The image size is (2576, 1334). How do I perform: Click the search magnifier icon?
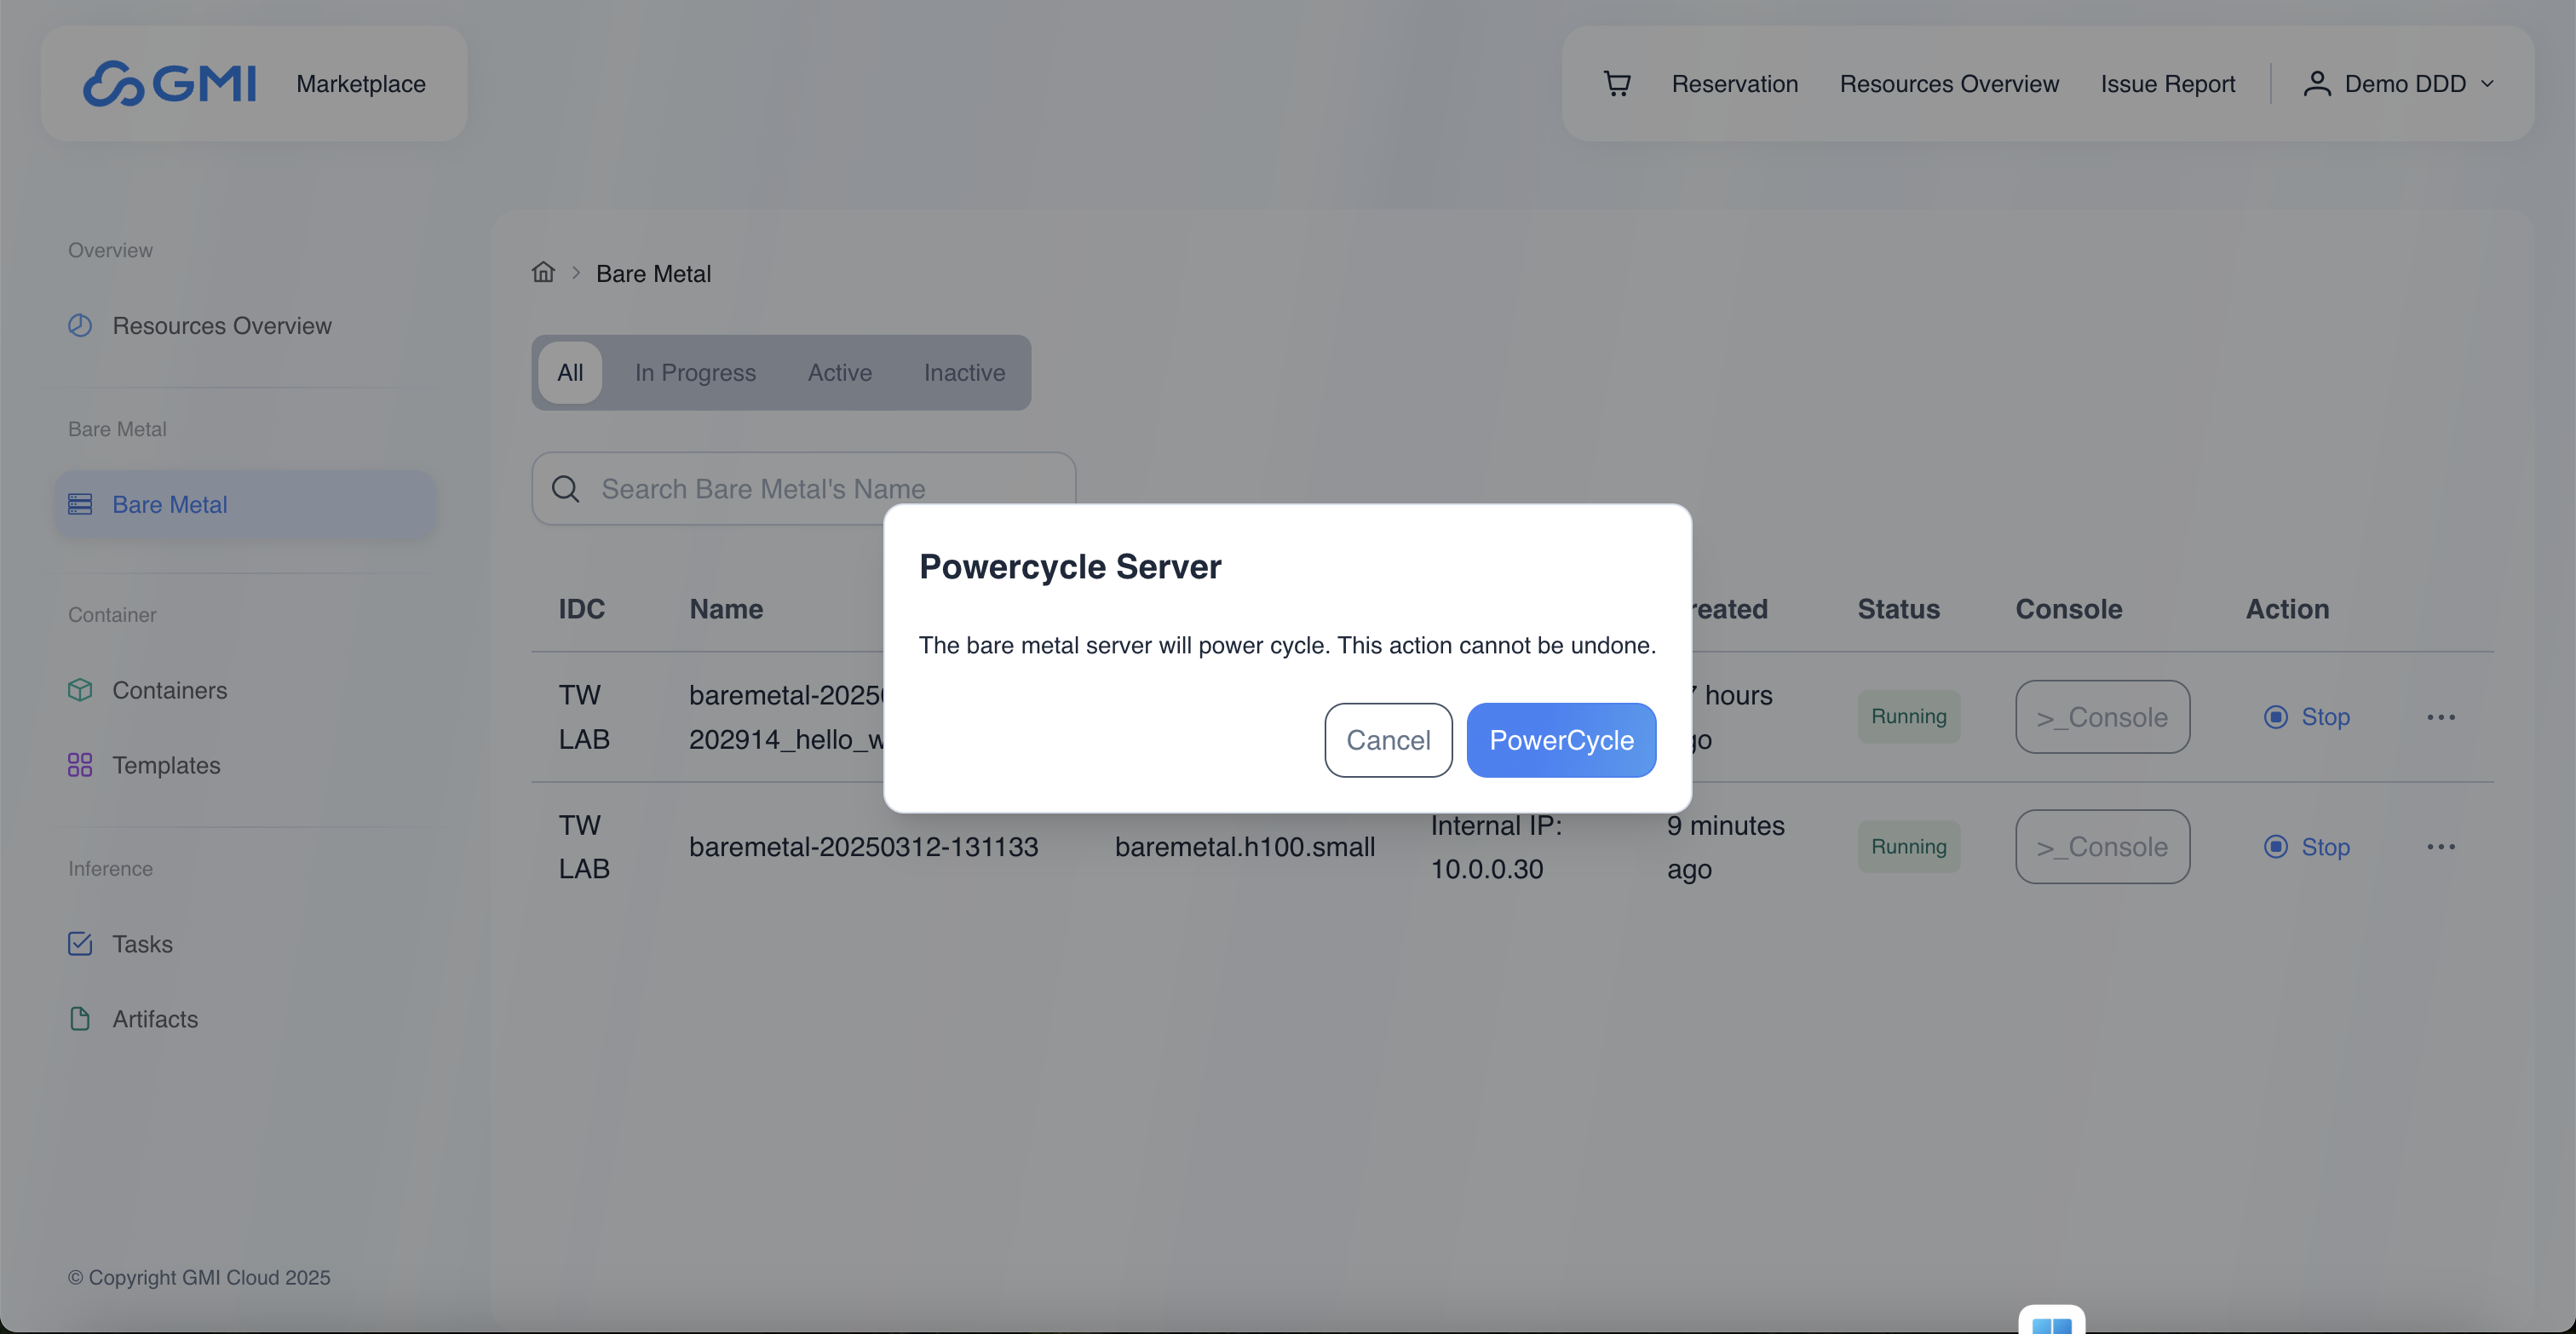(565, 489)
